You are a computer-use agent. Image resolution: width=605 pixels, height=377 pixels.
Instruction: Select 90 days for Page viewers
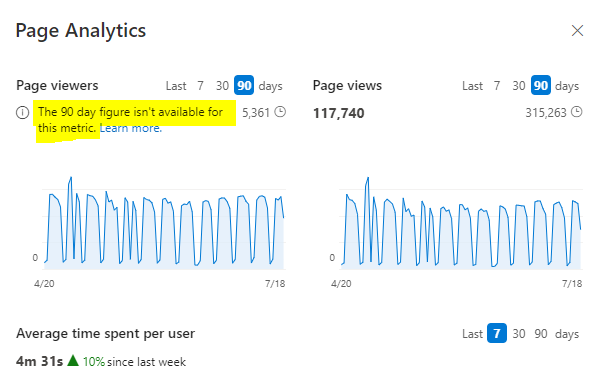point(244,85)
